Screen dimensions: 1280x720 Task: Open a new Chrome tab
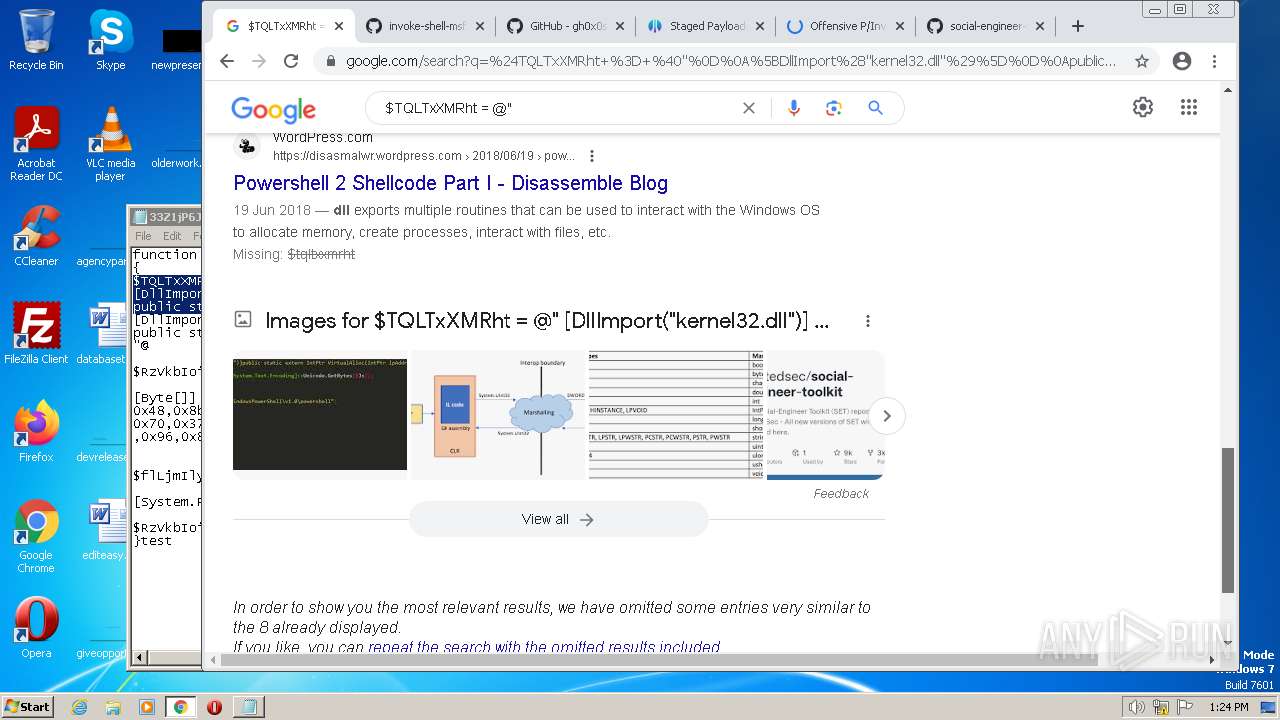click(1077, 26)
